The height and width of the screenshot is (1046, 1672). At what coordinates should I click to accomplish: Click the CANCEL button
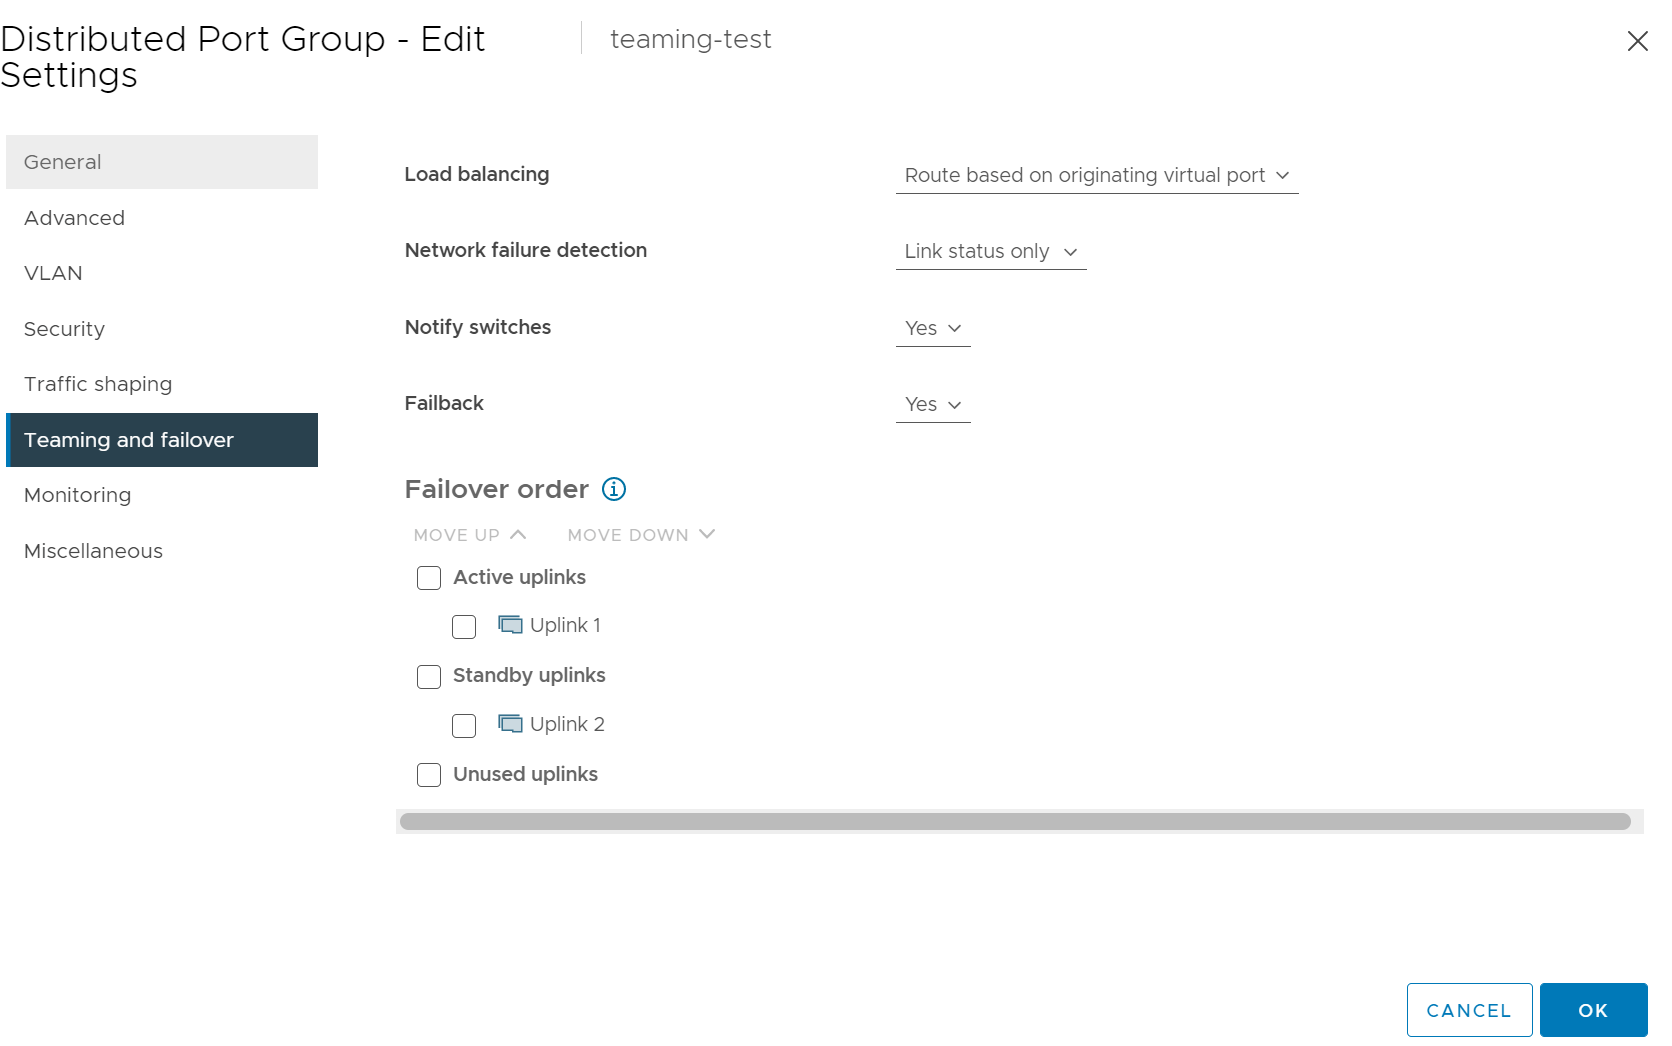[1469, 1010]
